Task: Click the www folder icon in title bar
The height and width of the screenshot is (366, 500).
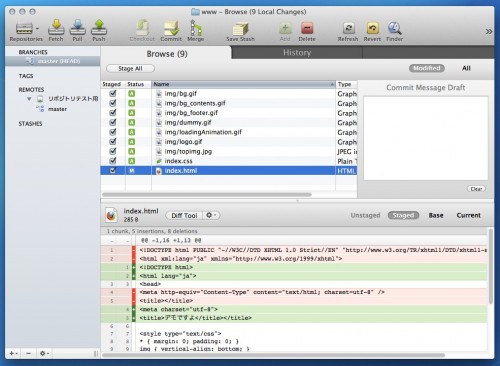Action: (195, 12)
